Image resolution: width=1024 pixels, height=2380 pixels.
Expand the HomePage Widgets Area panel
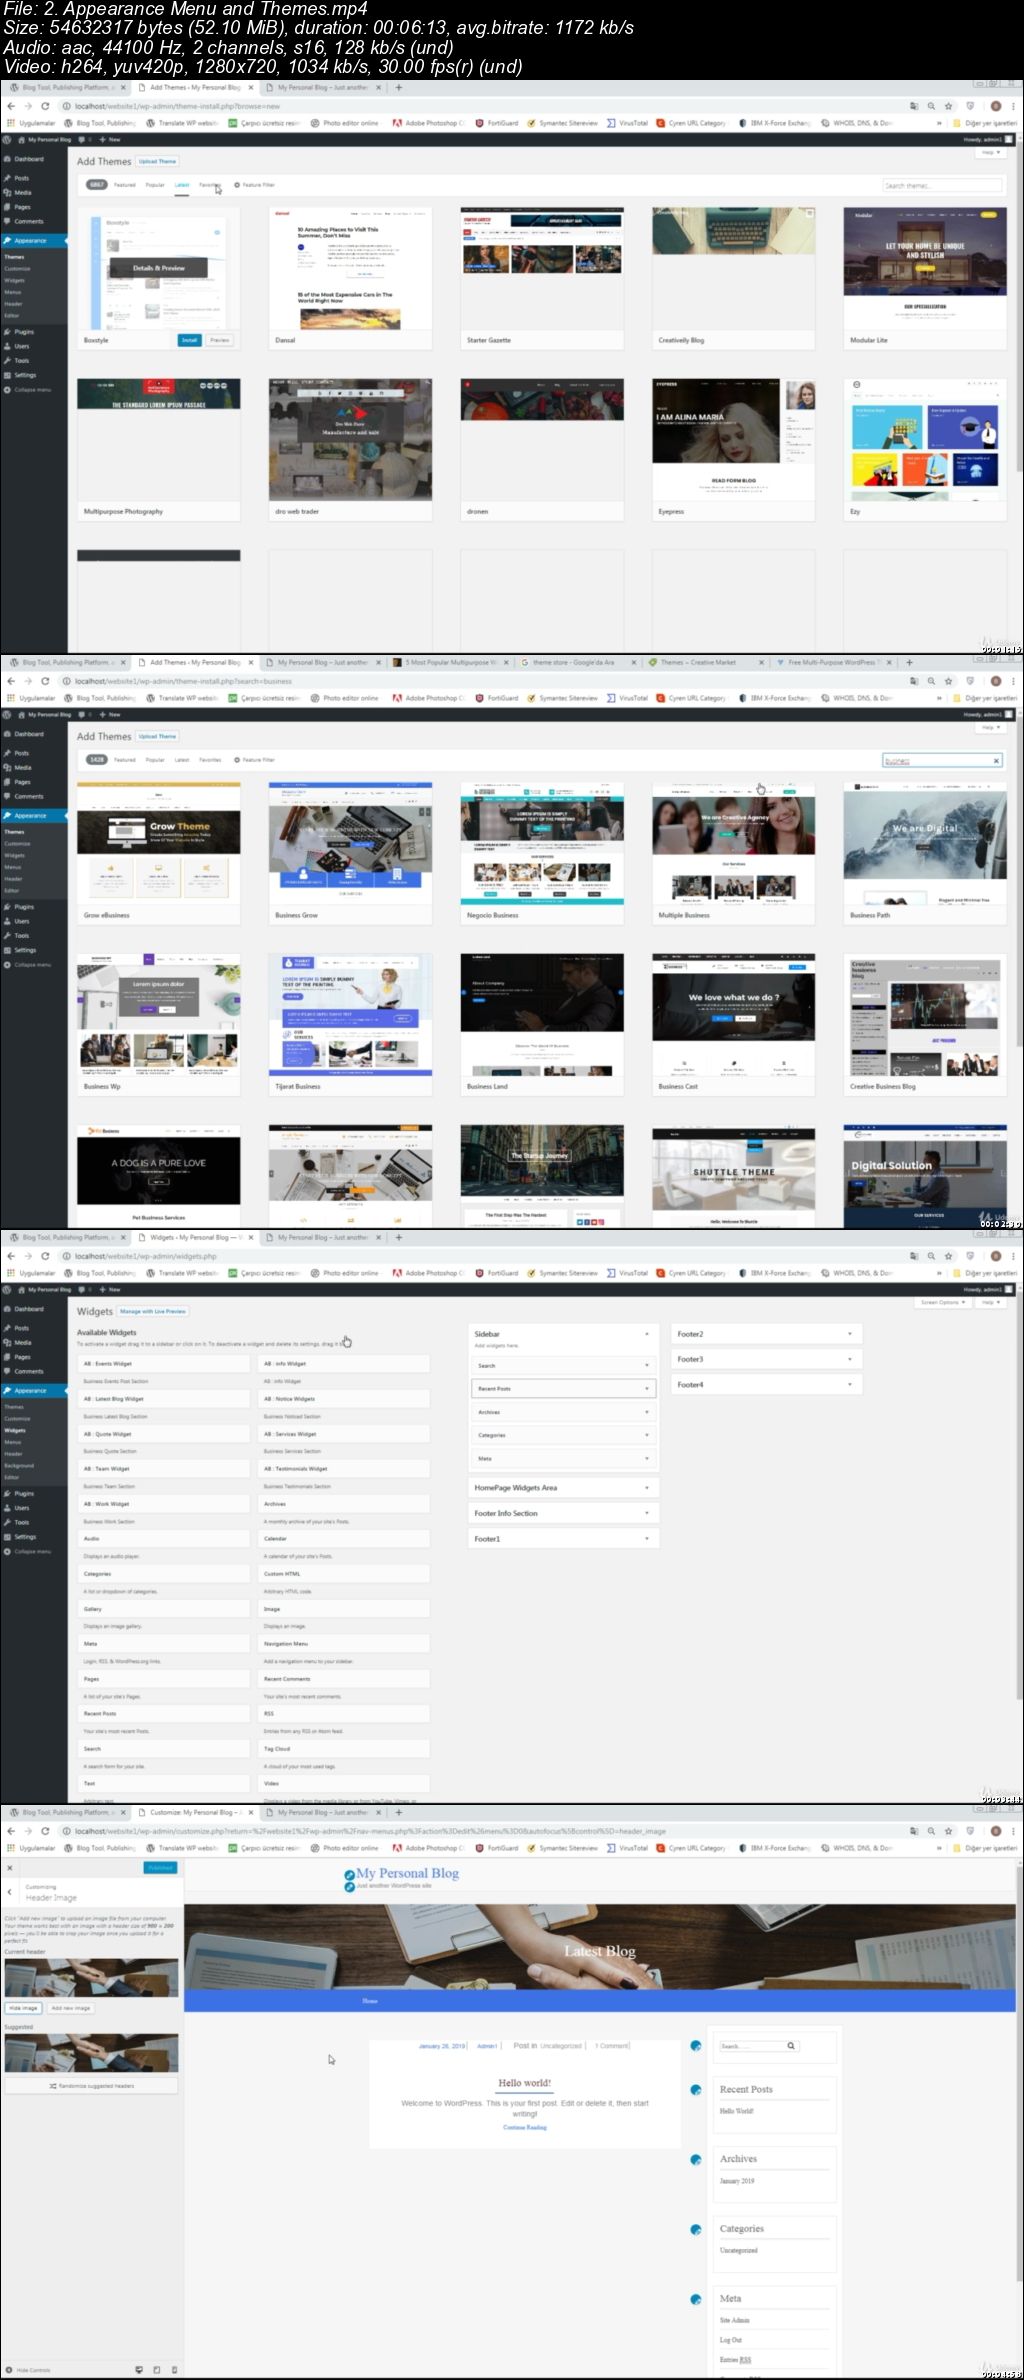[x=564, y=1488]
